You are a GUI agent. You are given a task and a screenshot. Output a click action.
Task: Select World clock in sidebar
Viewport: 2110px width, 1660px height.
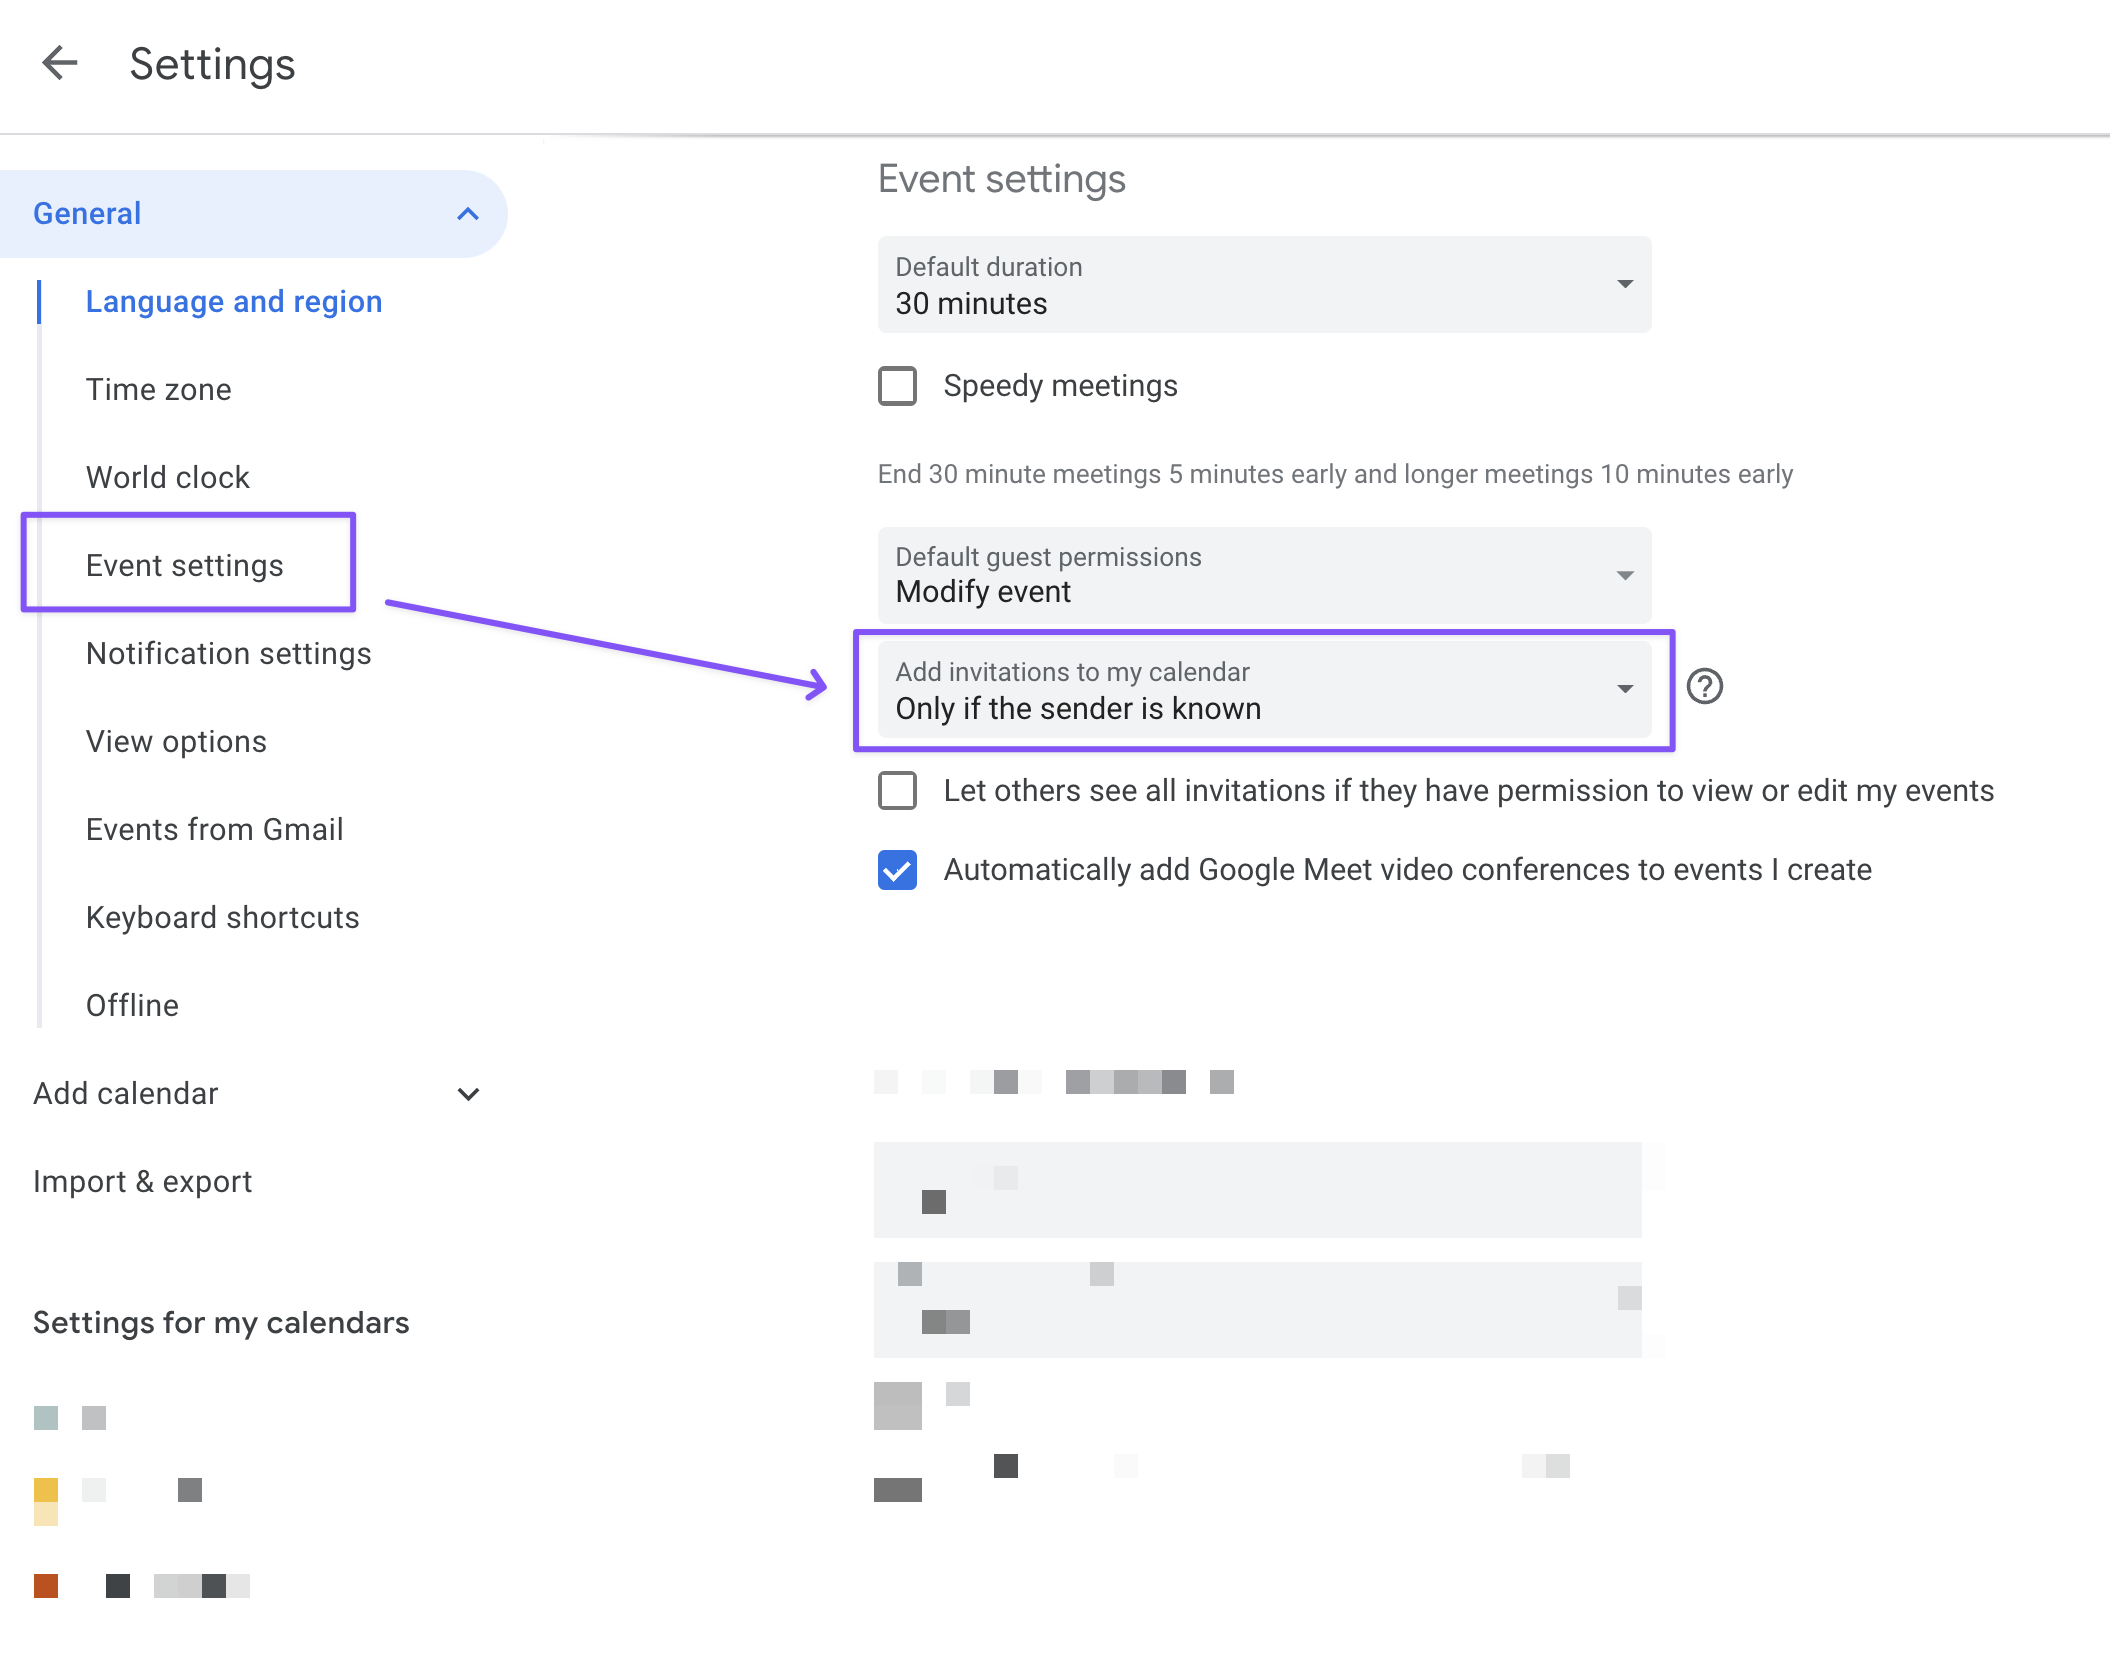[x=167, y=478]
